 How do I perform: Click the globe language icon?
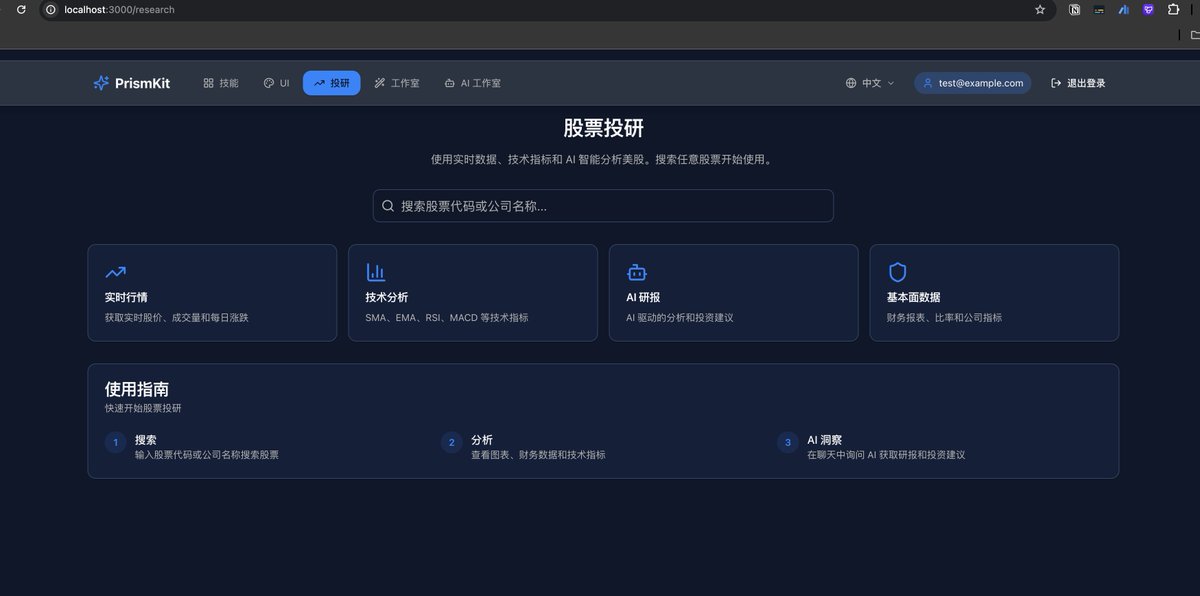coord(851,83)
